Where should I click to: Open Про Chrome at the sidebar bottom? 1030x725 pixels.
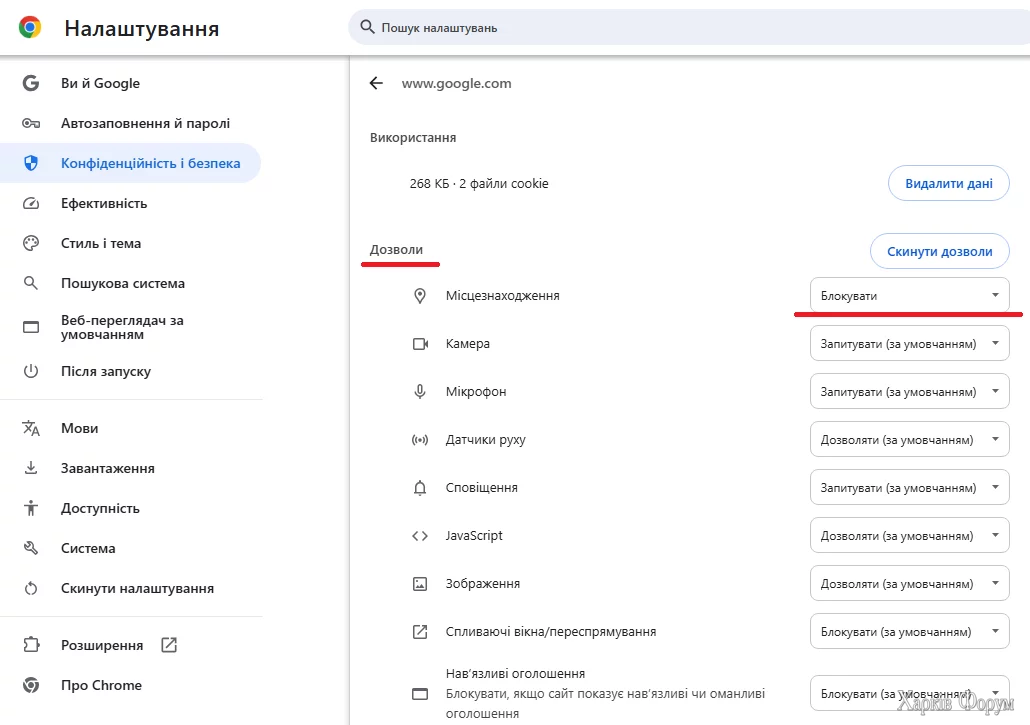click(x=99, y=685)
